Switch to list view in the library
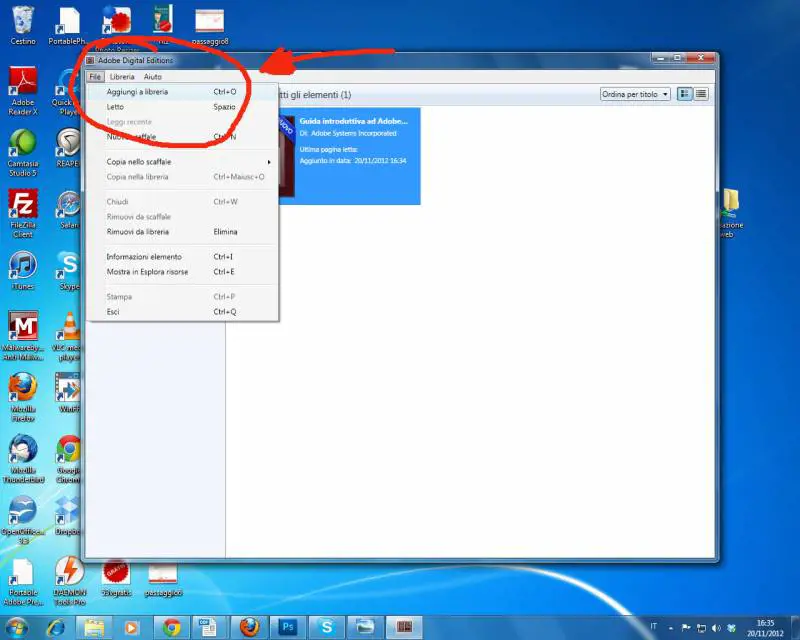The width and height of the screenshot is (800, 640). pos(701,94)
